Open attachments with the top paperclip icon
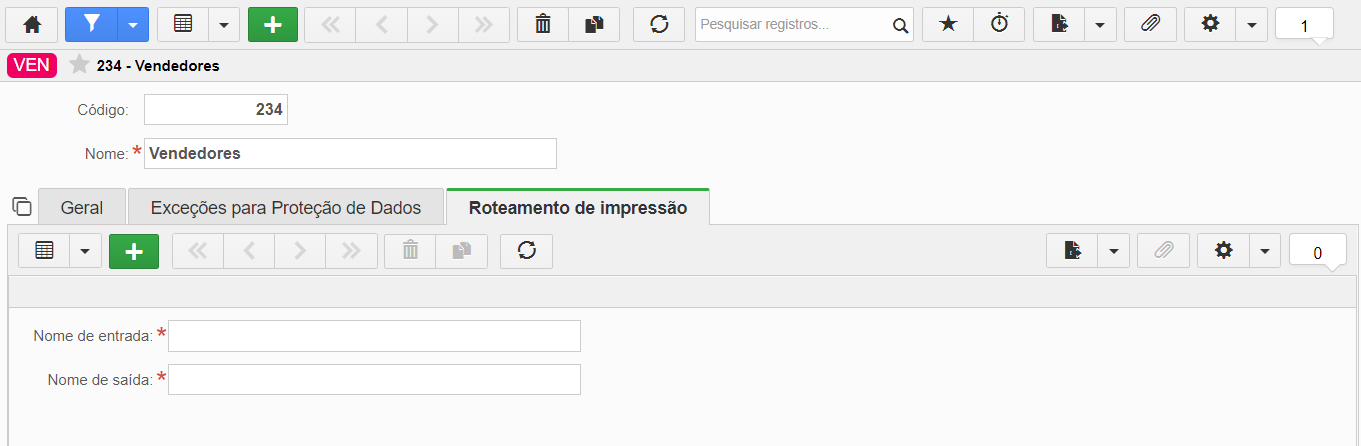This screenshot has height=446, width=1361. 1150,25
